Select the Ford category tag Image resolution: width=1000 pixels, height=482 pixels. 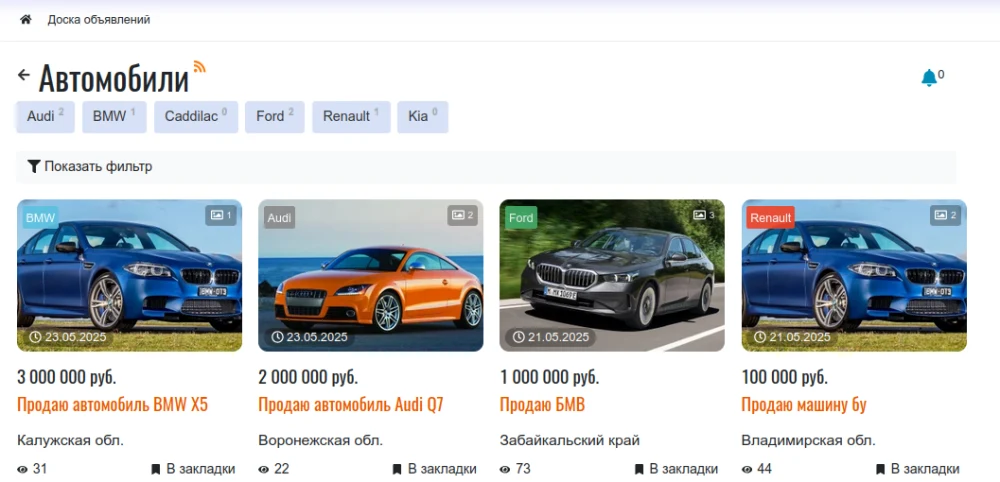[275, 117]
